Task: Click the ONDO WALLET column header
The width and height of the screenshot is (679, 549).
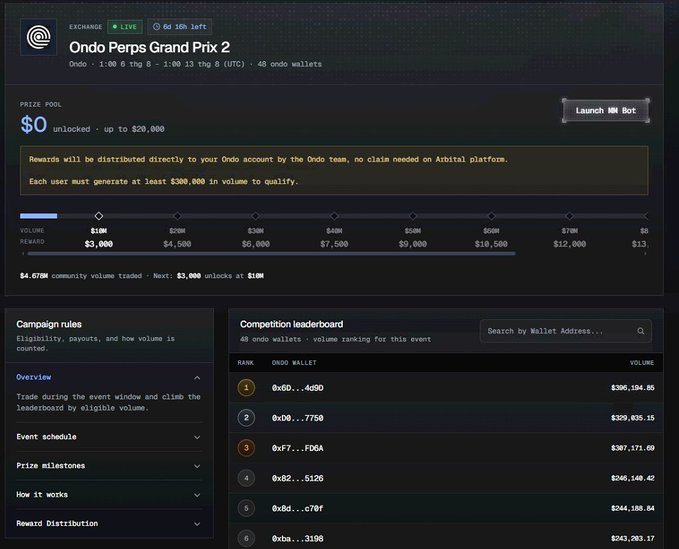Action: 294,363
